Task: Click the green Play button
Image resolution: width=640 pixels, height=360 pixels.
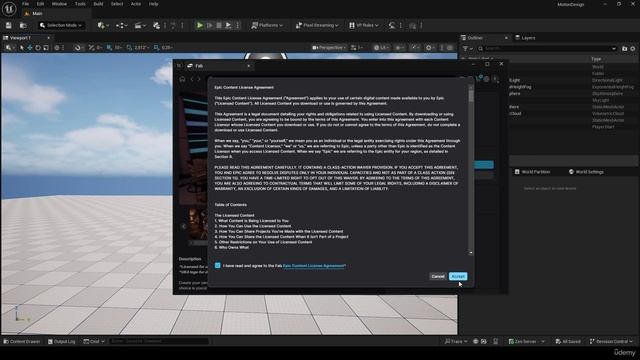Action: coord(200,25)
